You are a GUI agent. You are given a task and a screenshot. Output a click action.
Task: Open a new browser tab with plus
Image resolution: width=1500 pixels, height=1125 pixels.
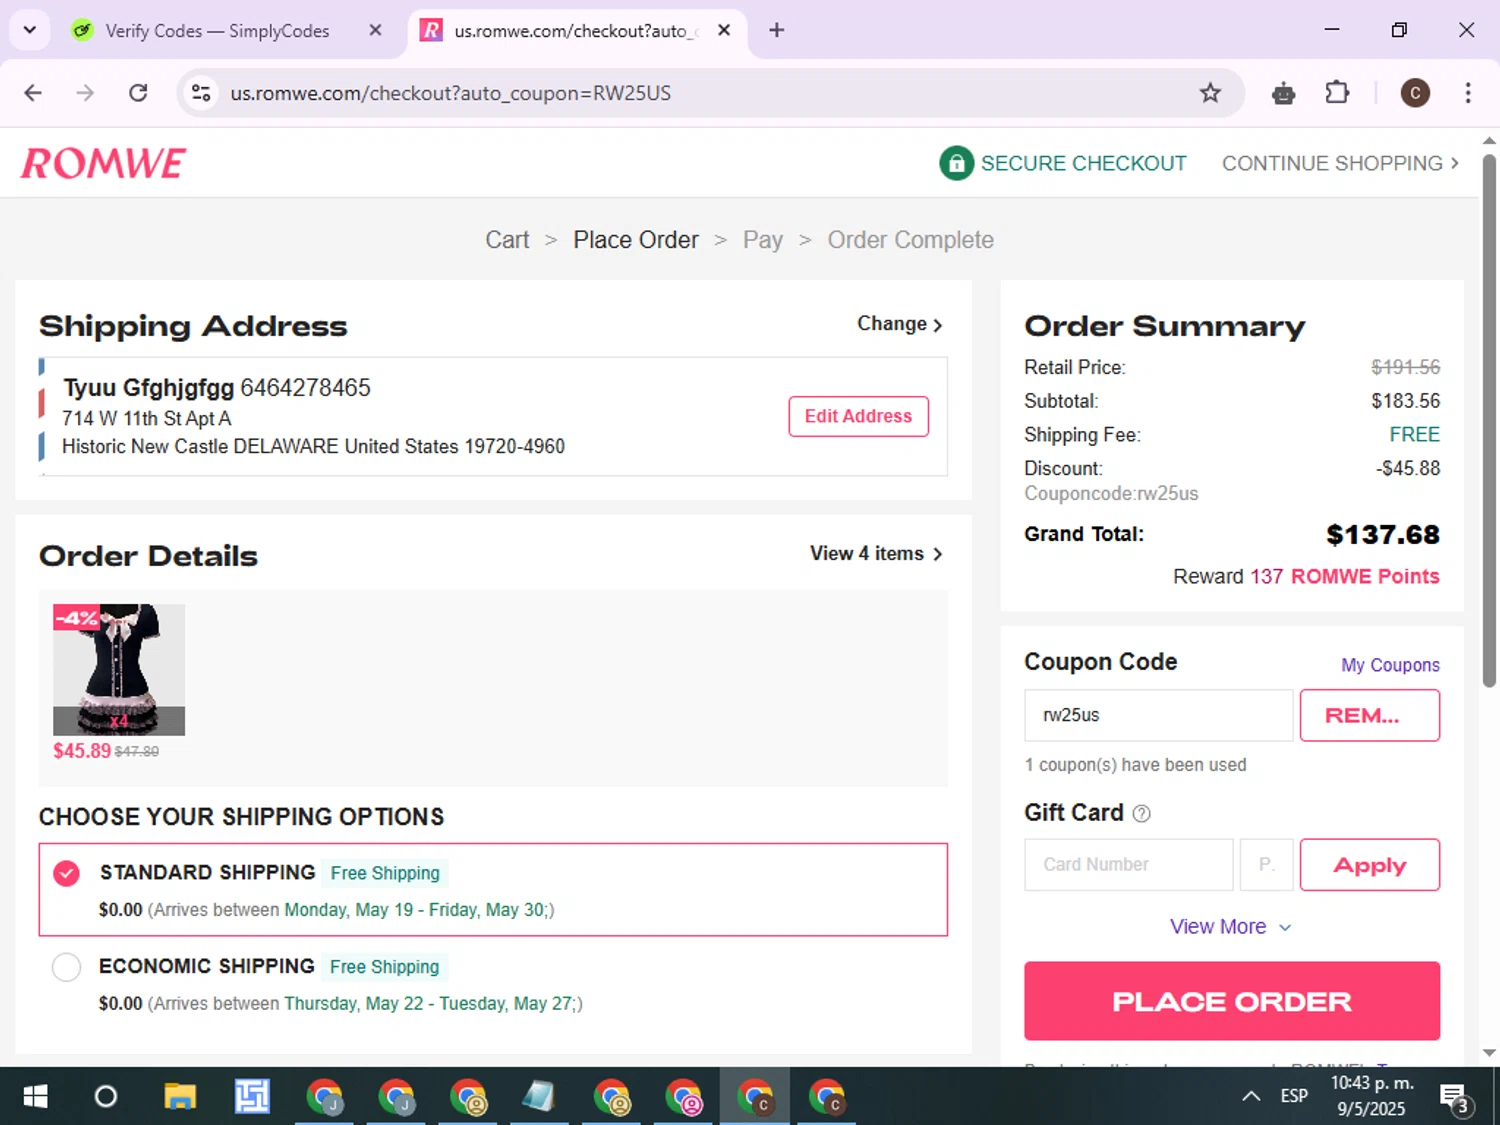(777, 30)
